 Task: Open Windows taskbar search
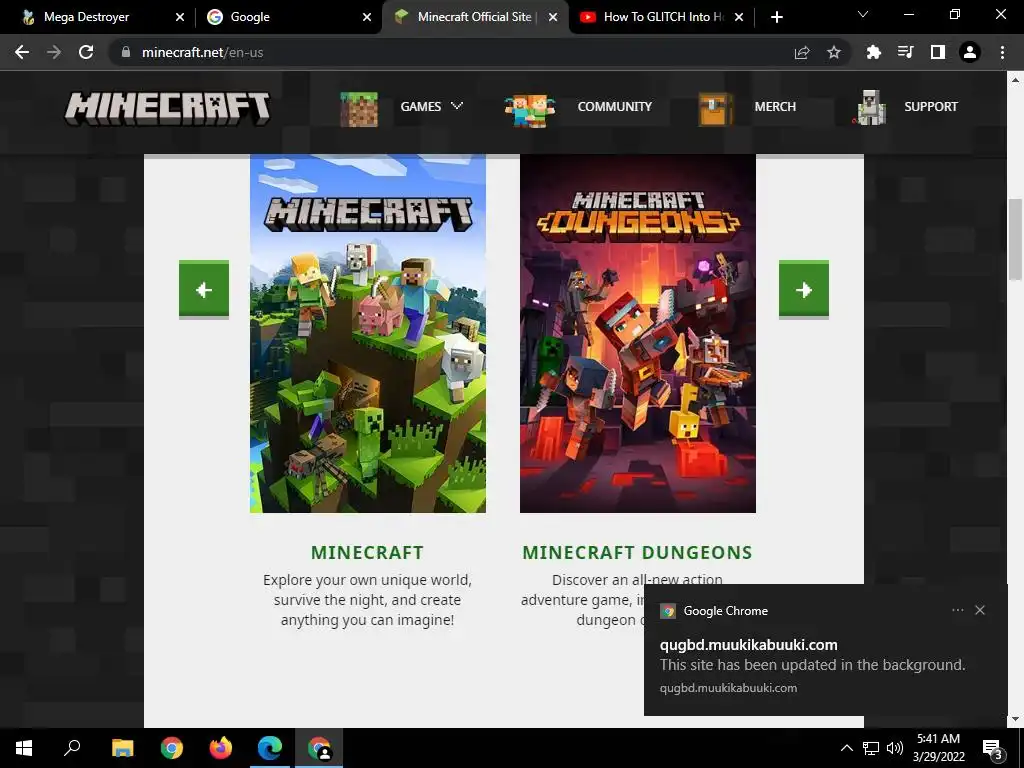[72, 748]
